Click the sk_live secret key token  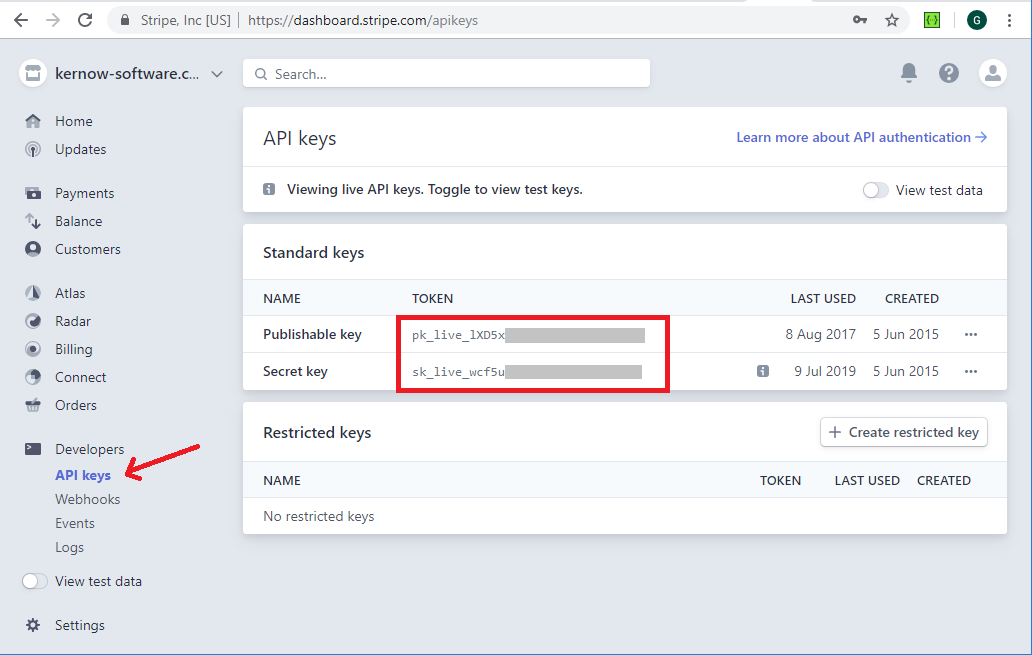(527, 372)
